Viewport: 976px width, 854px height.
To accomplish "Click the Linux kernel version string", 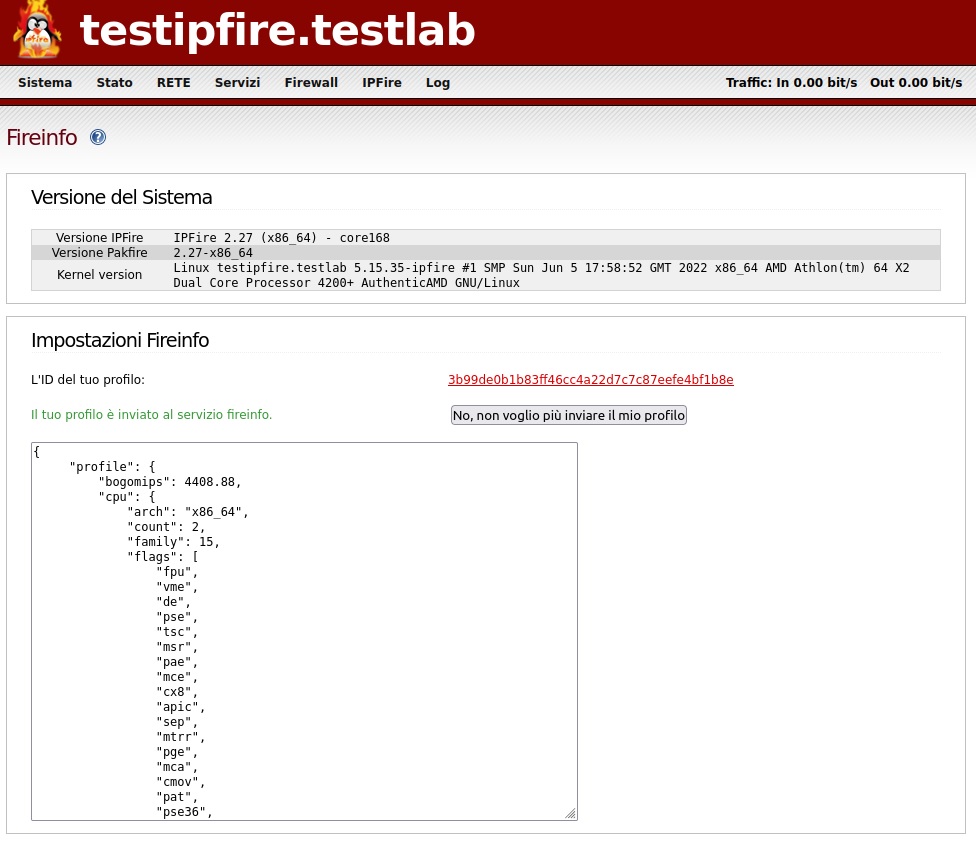I will 541,275.
